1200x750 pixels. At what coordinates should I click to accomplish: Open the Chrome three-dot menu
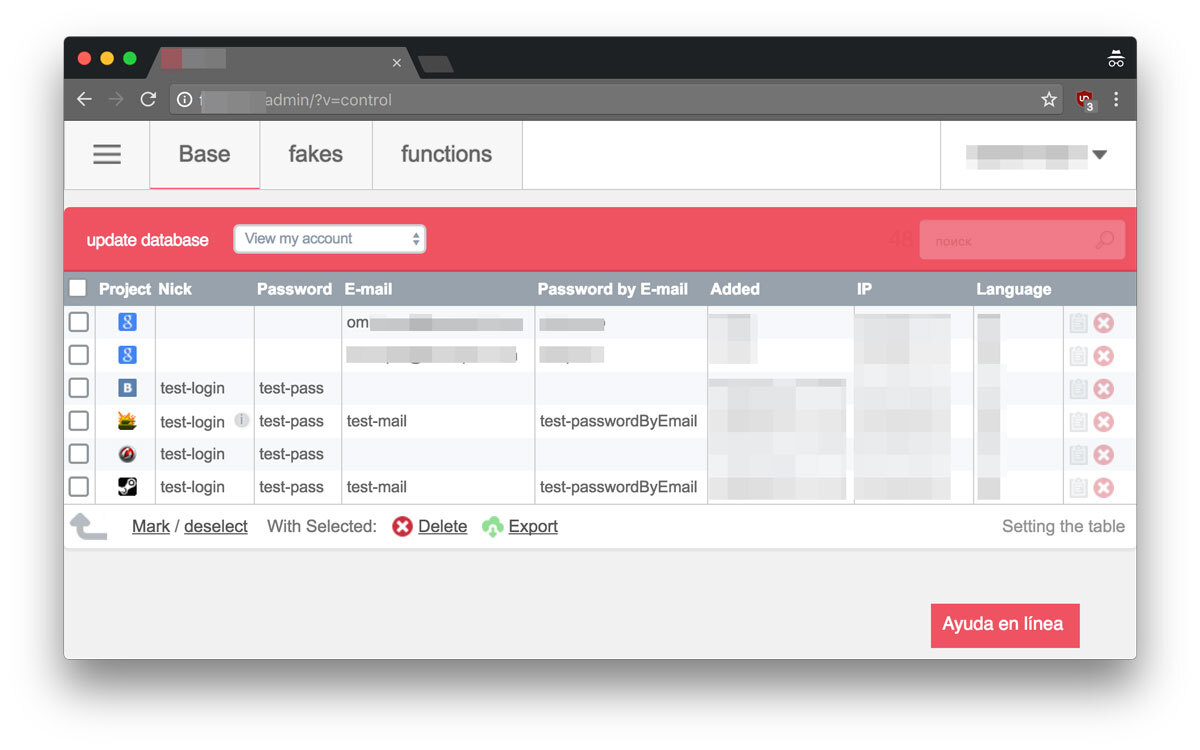[x=1116, y=99]
